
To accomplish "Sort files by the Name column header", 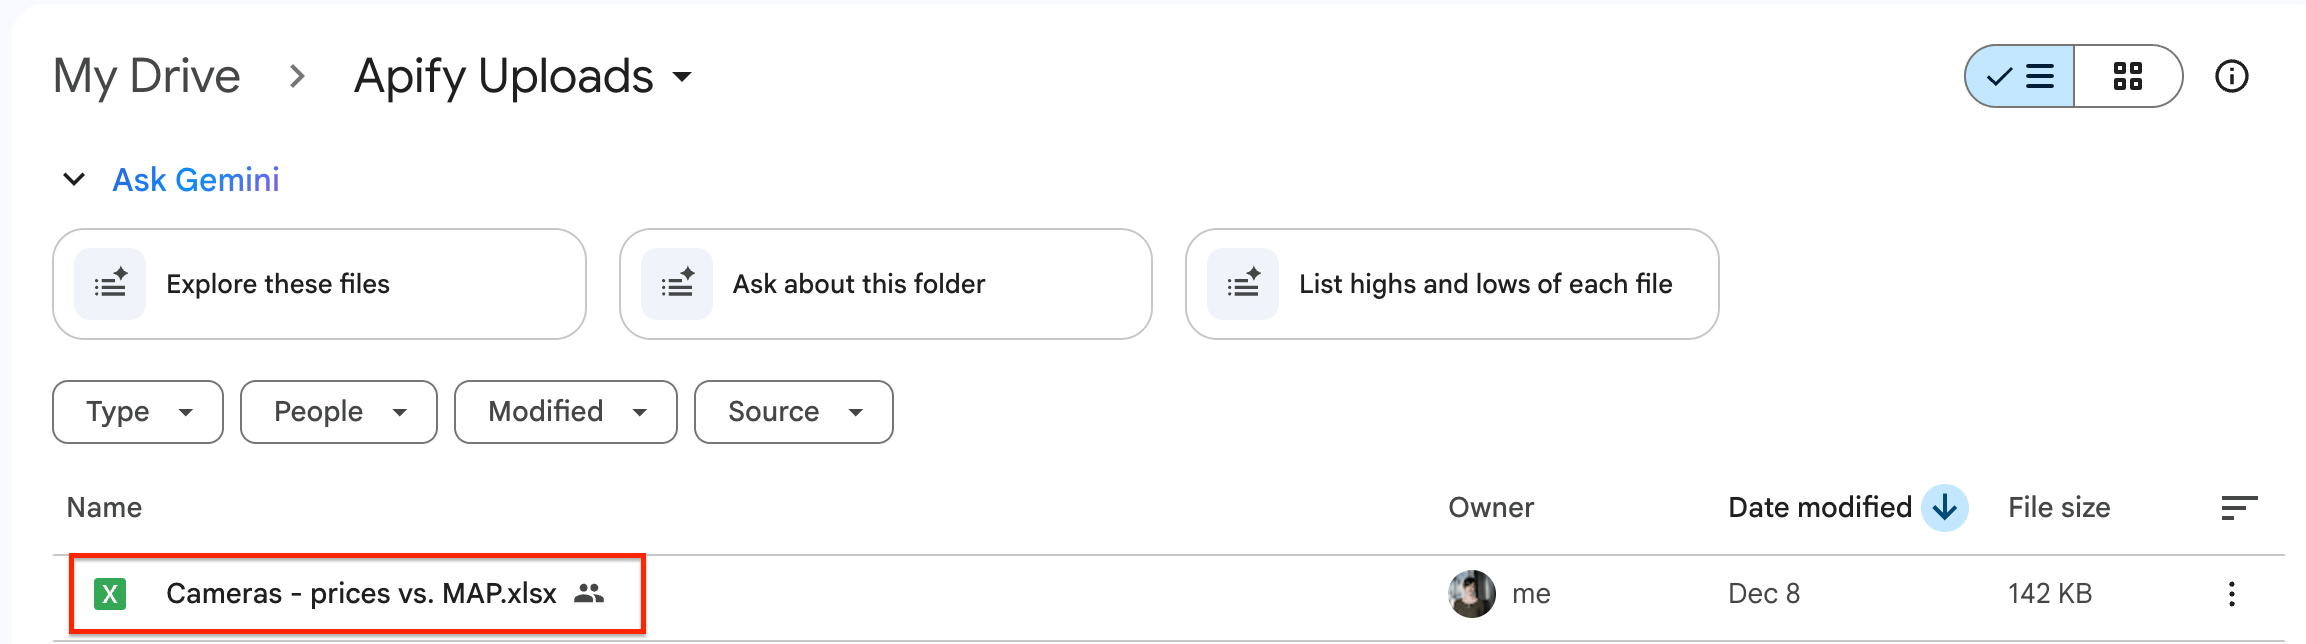I will (x=103, y=507).
